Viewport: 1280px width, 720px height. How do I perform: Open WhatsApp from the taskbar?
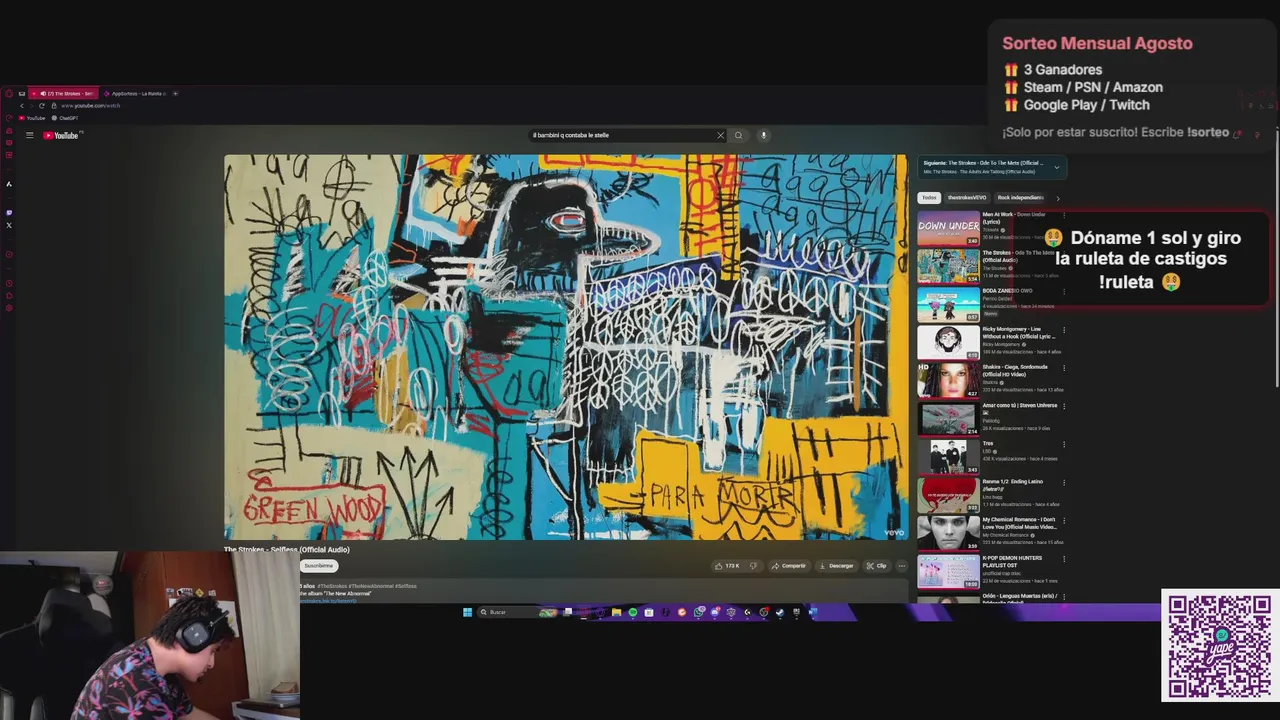699,612
